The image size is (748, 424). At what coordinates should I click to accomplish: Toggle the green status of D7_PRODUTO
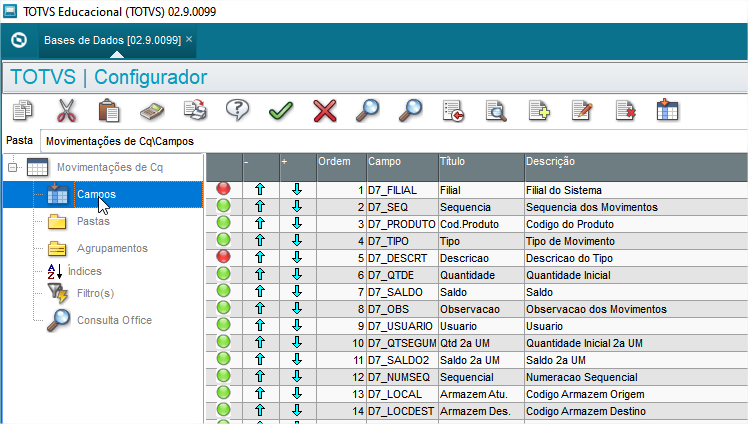point(223,223)
